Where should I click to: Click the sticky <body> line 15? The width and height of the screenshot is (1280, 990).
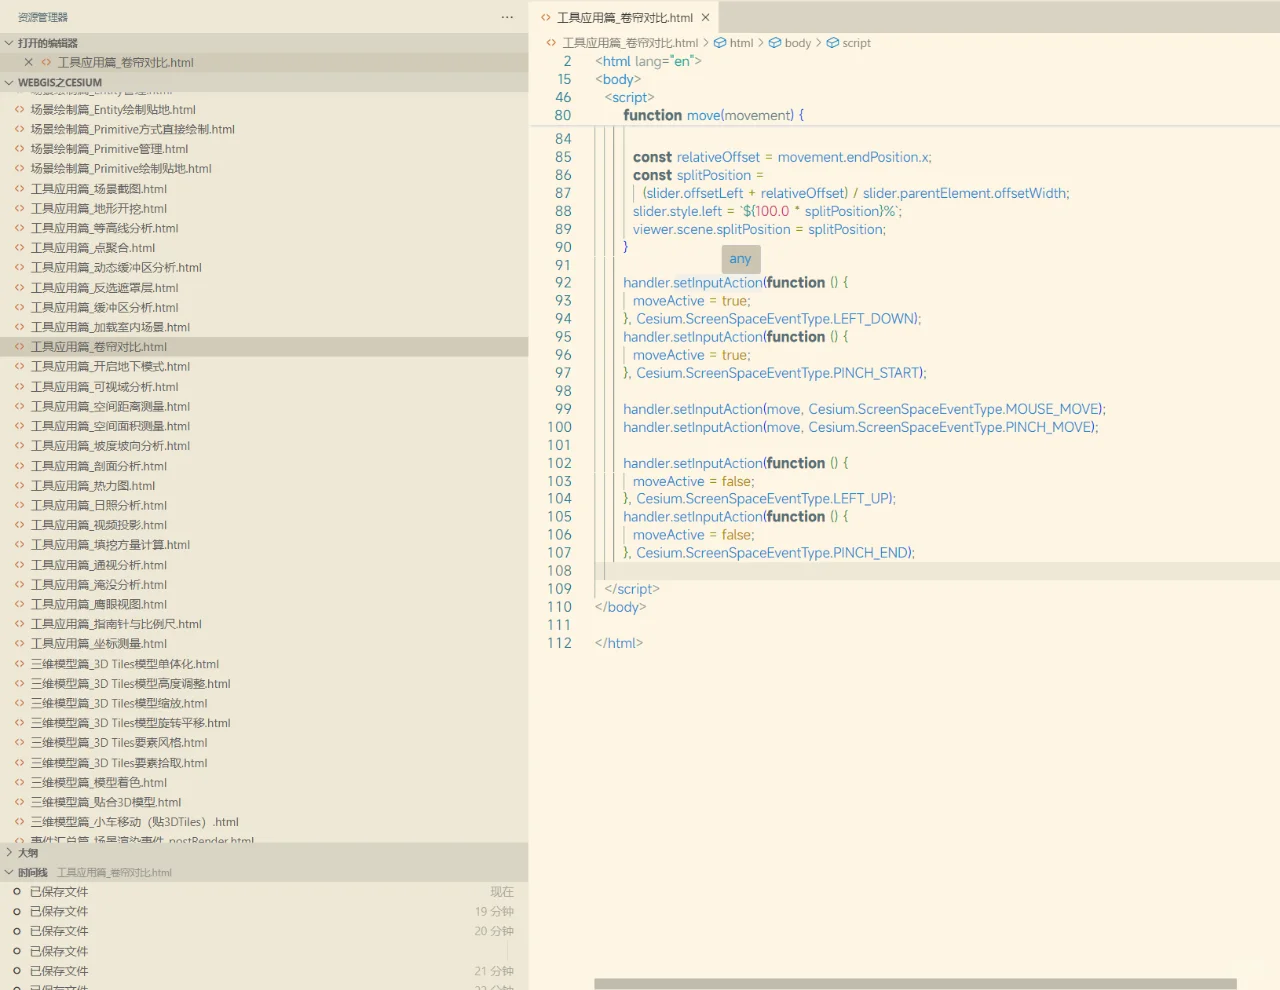[x=618, y=79]
